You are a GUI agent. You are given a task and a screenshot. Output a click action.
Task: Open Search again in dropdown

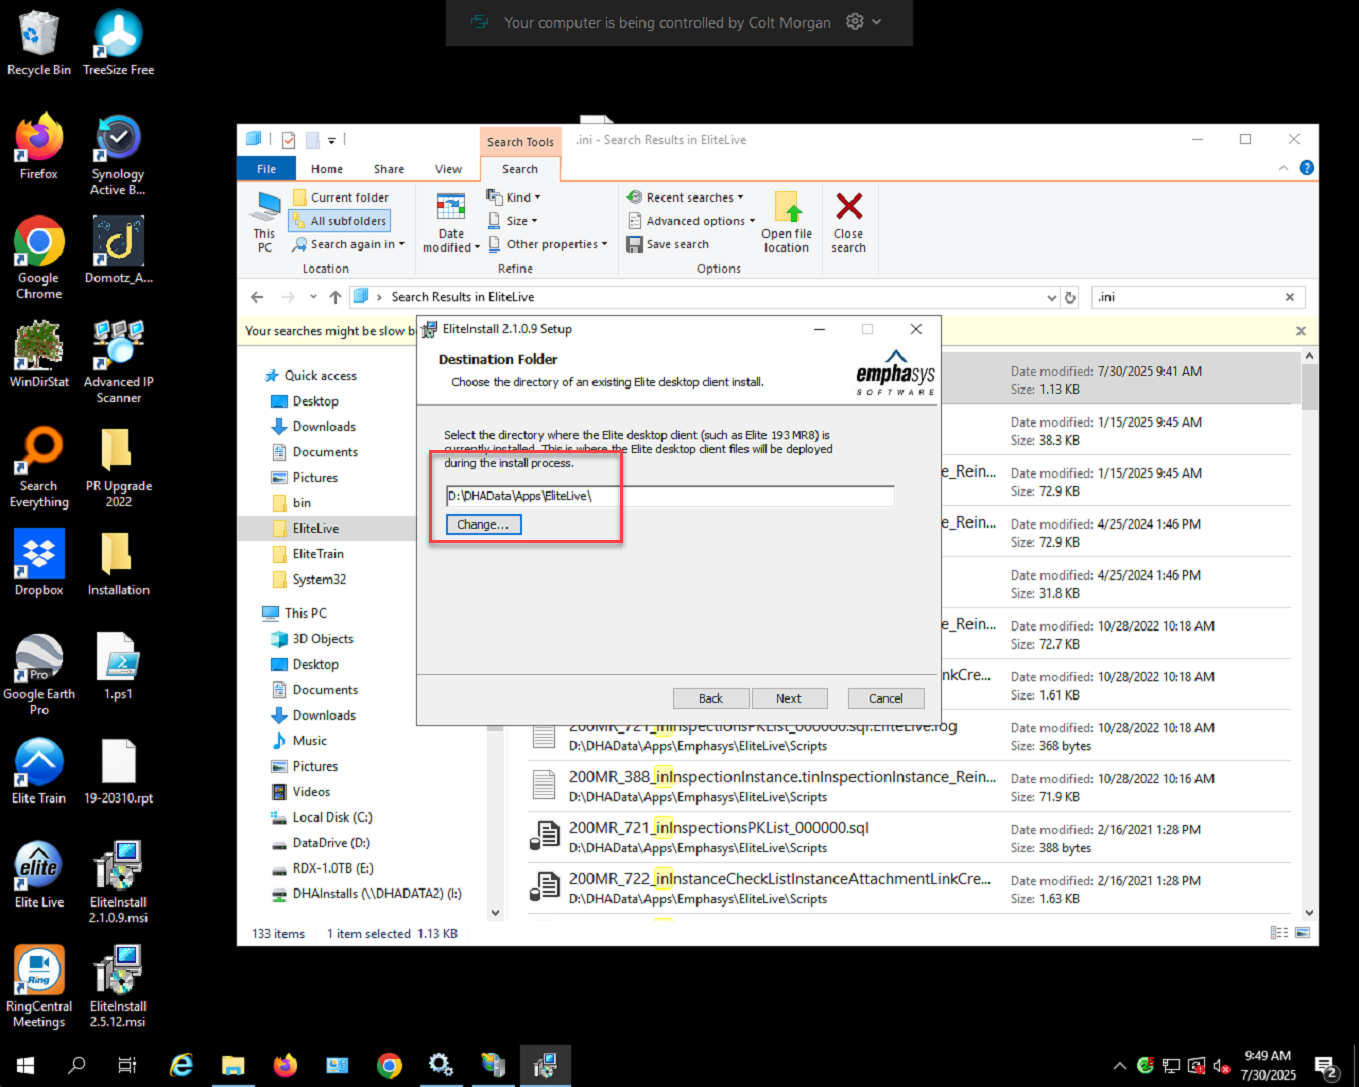tap(349, 244)
